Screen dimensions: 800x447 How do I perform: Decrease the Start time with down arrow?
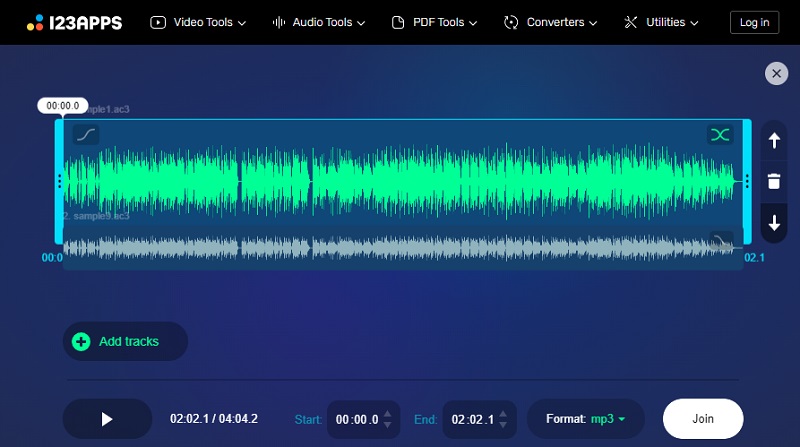[387, 425]
